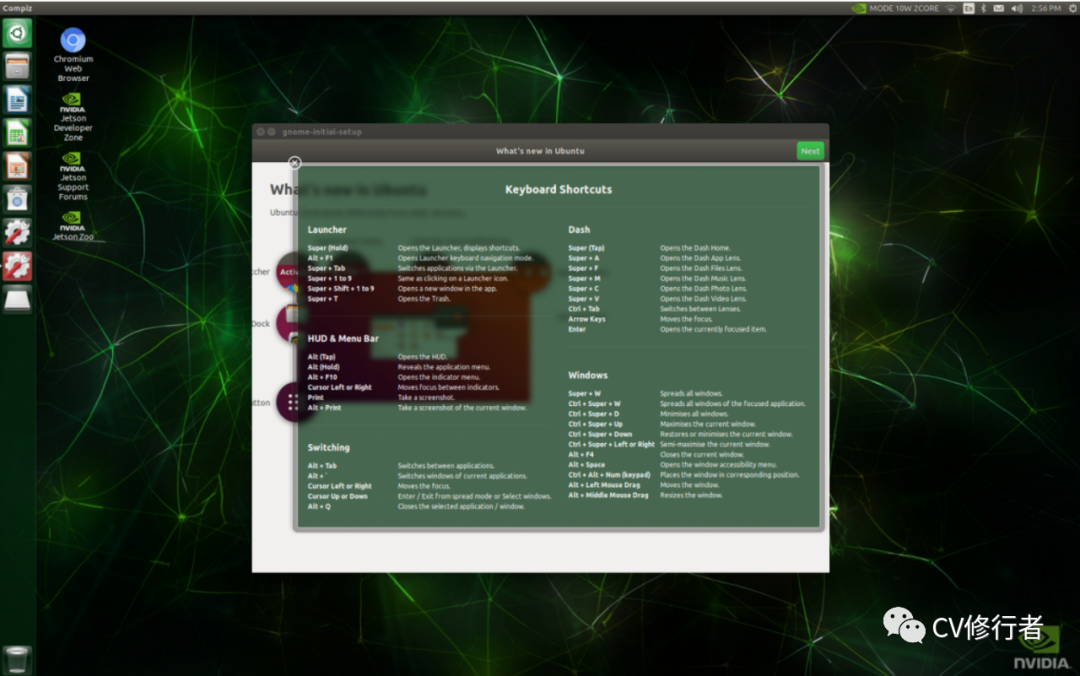Click the Alt + Middle Mouse Drag entry

point(608,495)
